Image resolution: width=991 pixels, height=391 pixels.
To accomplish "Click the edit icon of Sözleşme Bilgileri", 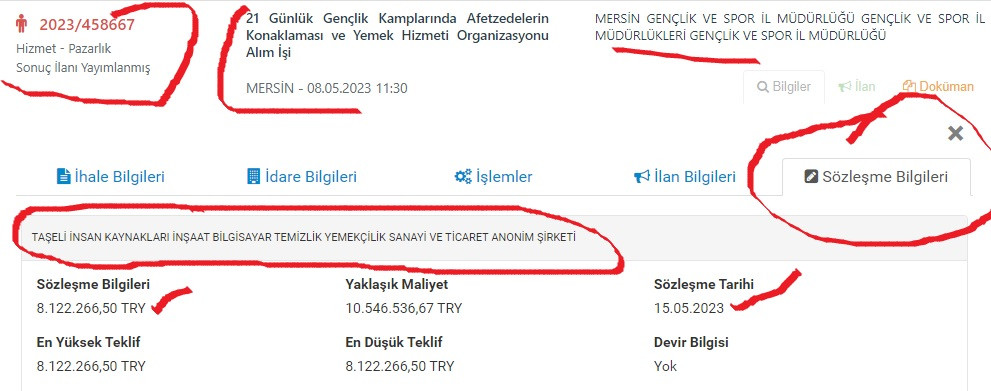I will tap(811, 177).
